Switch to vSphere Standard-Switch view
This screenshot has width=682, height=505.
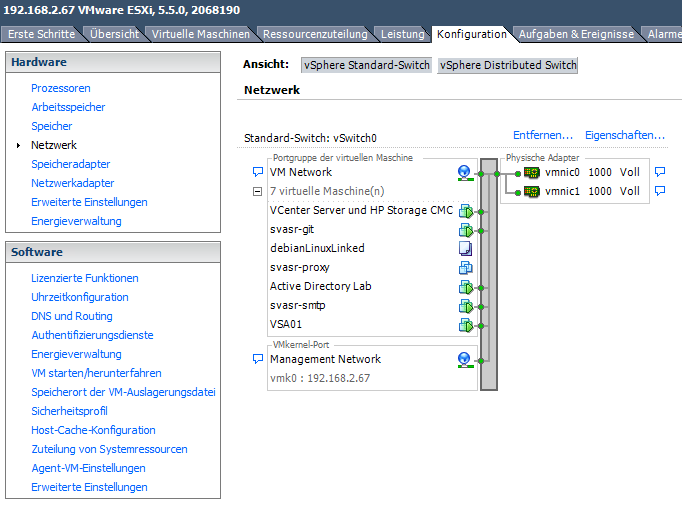pos(367,66)
